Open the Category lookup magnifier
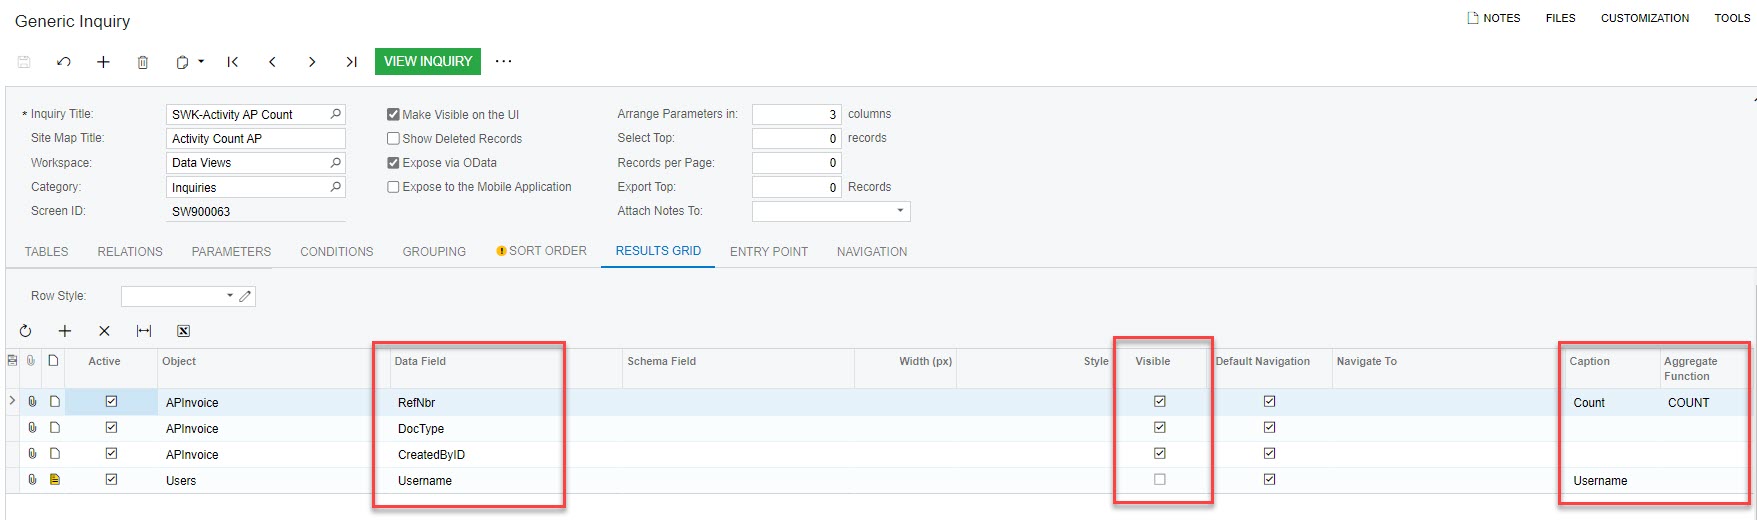 [336, 187]
